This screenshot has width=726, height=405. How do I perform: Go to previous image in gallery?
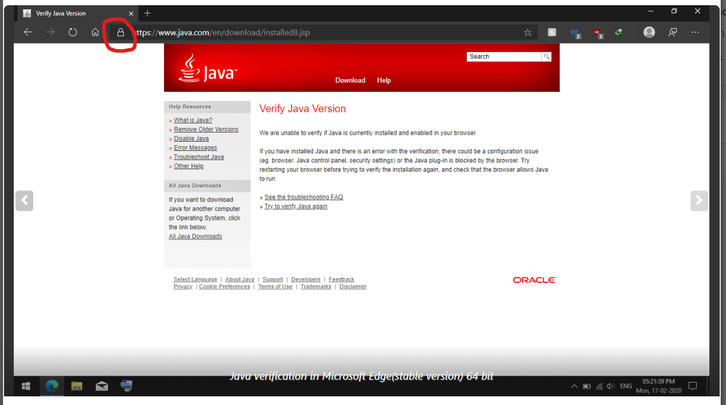tap(24, 200)
